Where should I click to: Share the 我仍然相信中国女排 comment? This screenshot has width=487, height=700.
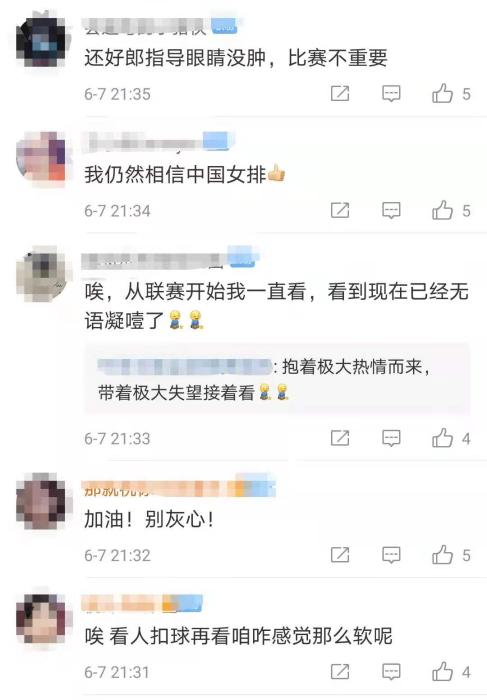(x=340, y=210)
